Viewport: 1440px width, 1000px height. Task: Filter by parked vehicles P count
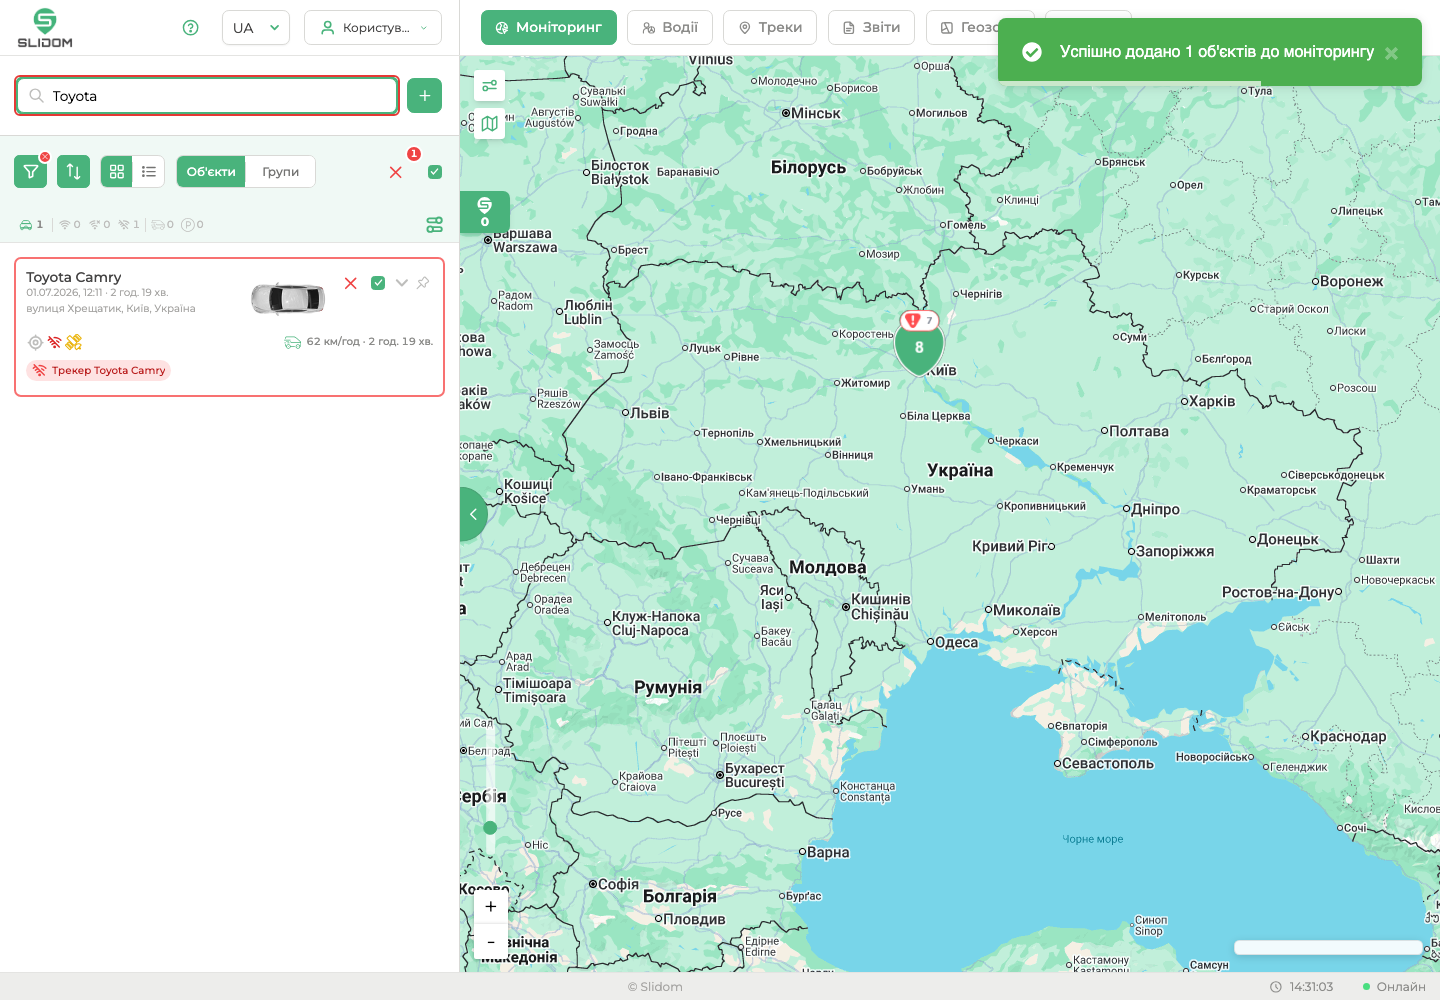coord(193,225)
